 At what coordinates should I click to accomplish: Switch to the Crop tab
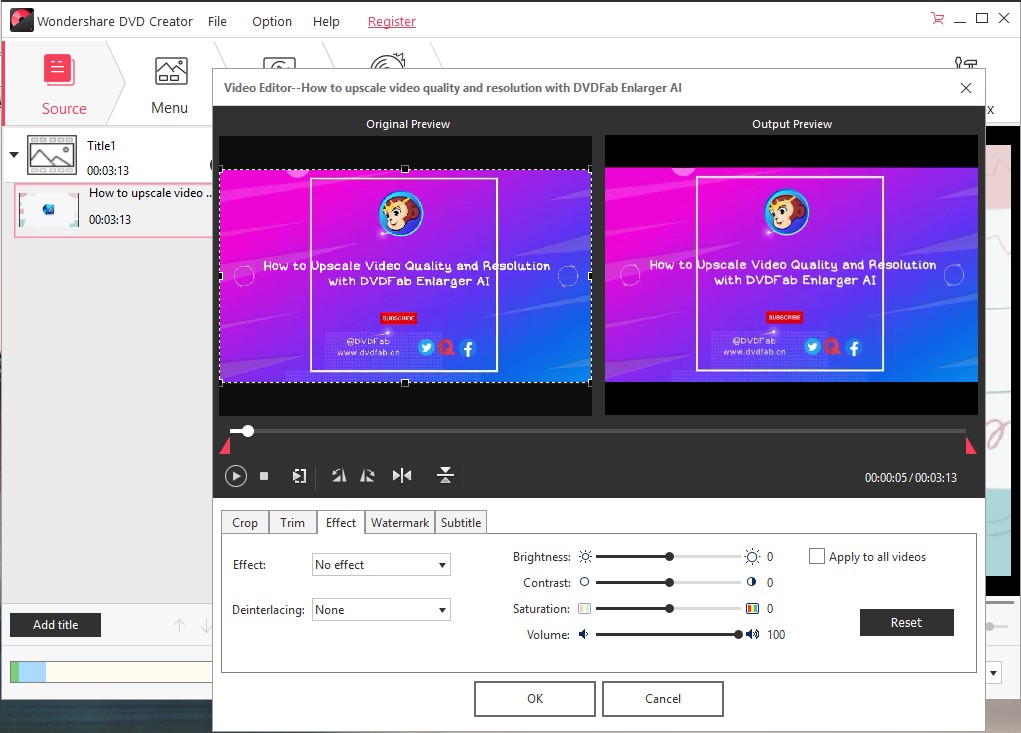tap(244, 522)
